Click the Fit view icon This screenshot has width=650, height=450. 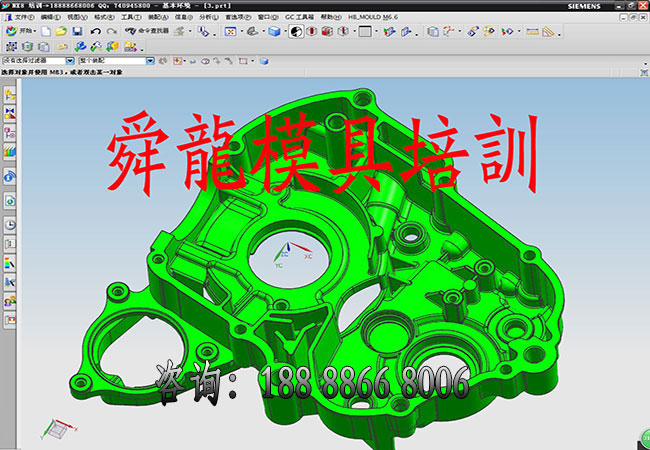(x=231, y=32)
